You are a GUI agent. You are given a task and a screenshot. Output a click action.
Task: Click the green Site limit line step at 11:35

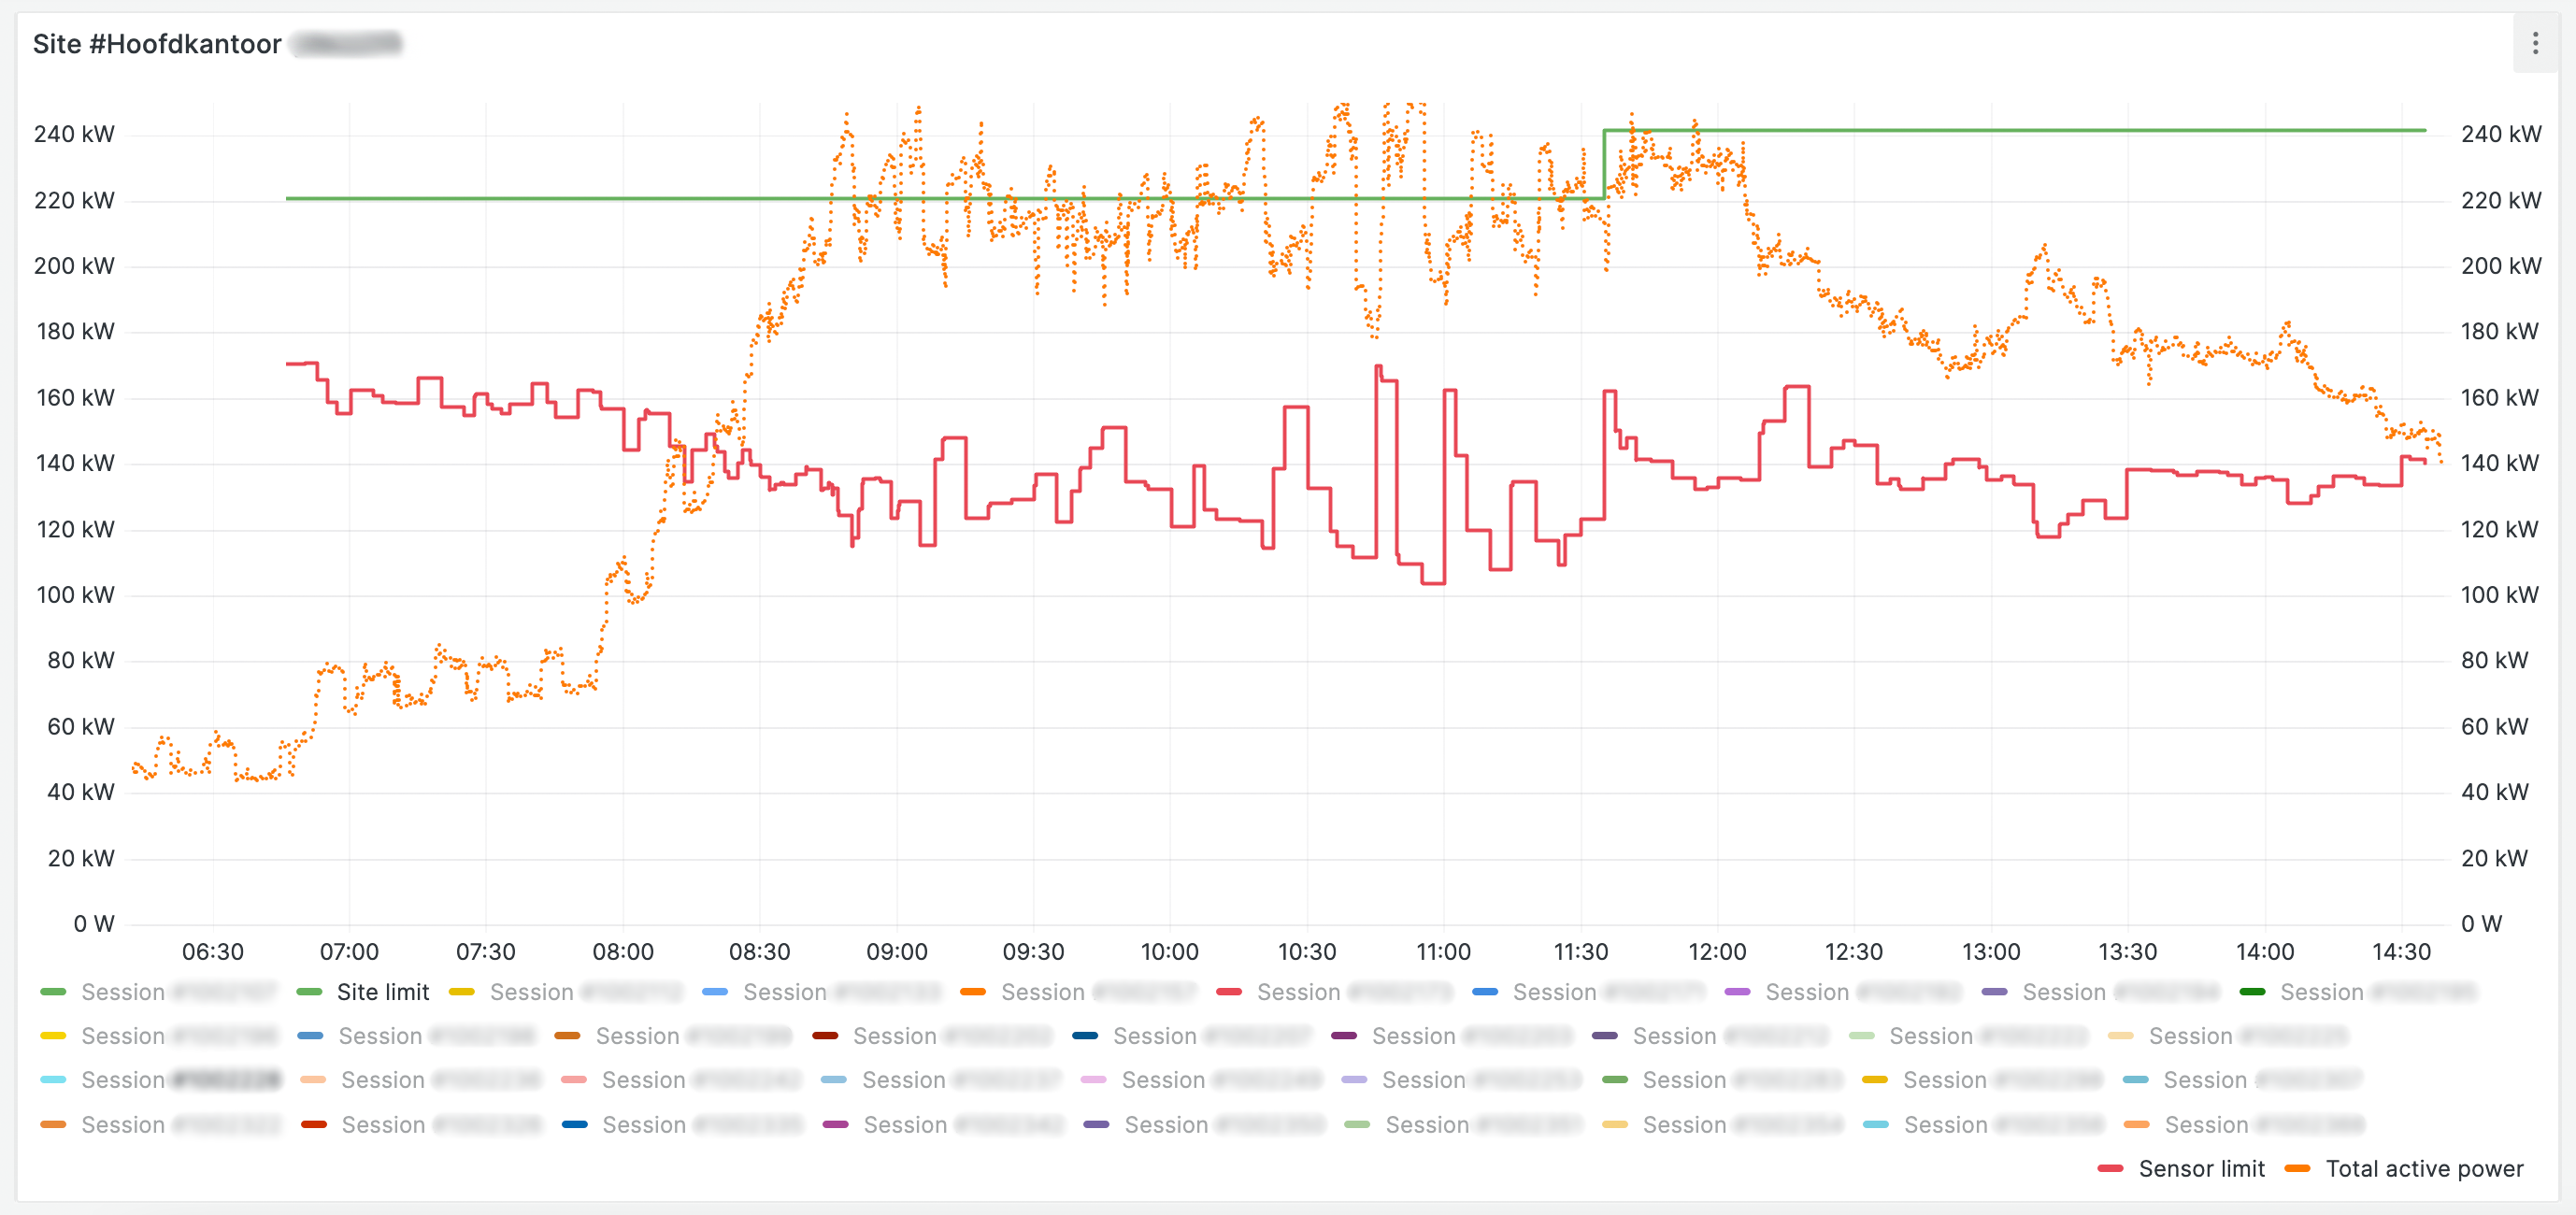click(1604, 165)
